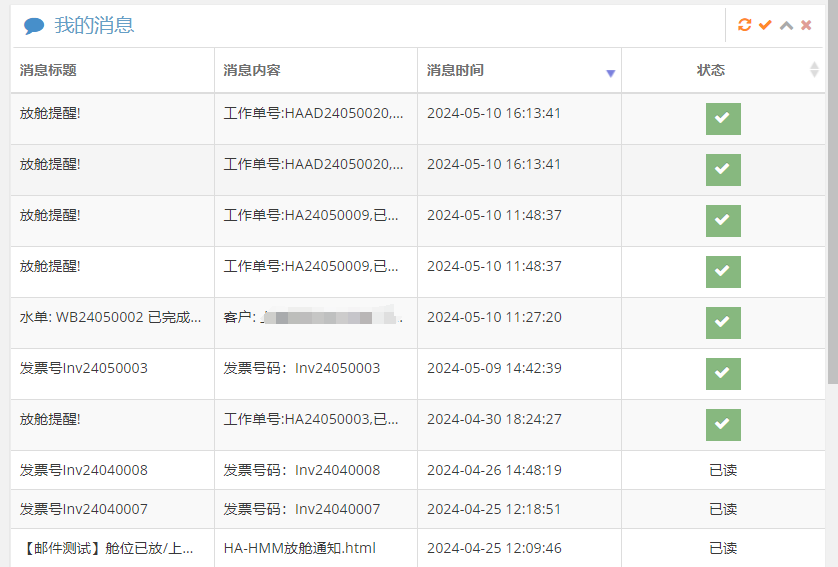Collapse the 我的消息 panel with the chevron

tap(786, 25)
